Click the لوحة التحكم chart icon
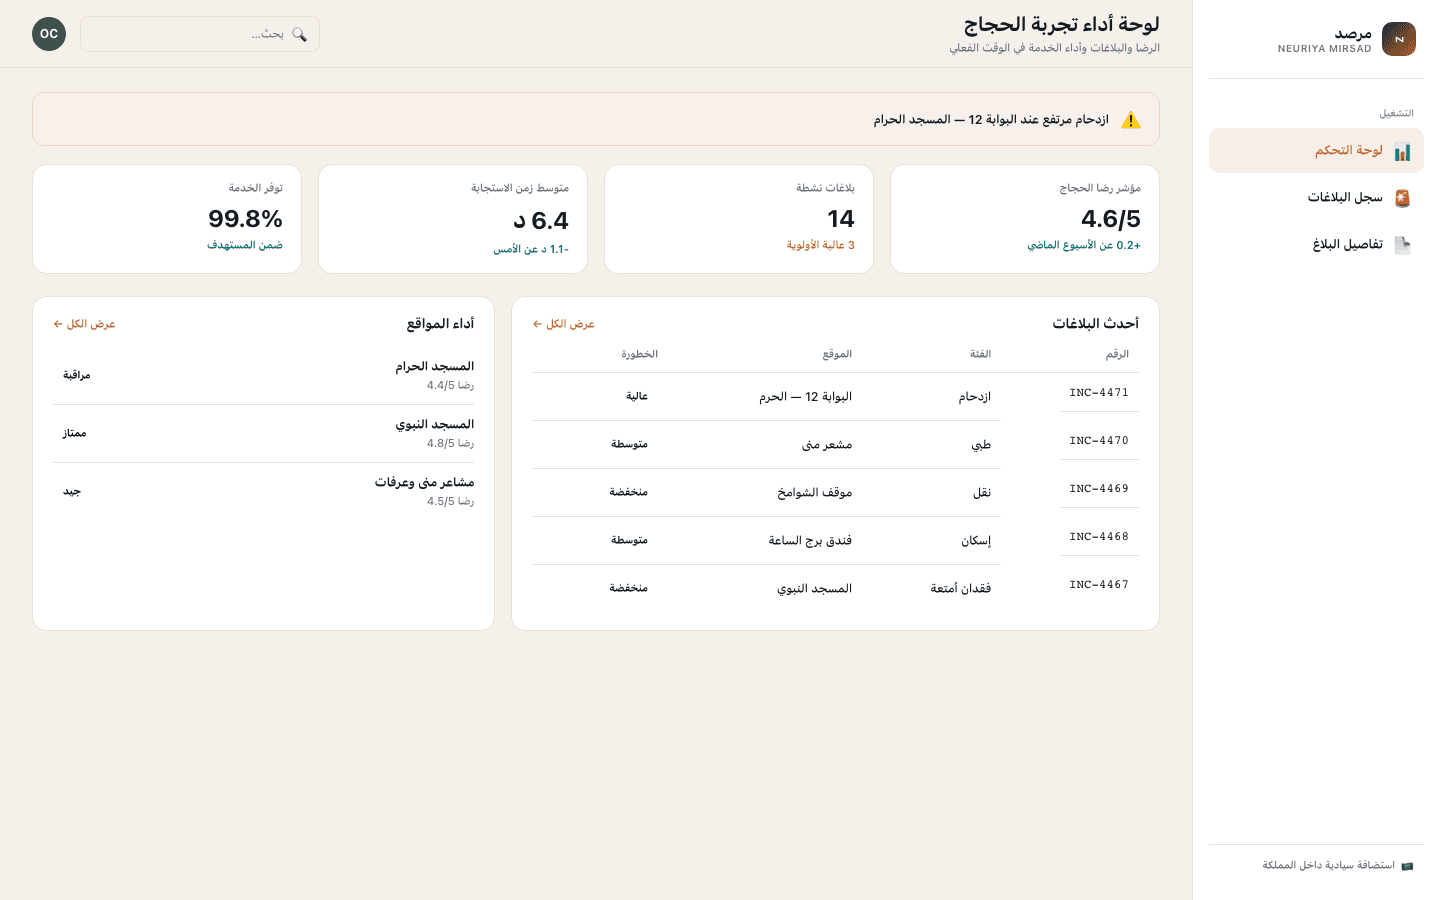The width and height of the screenshot is (1440, 900). tap(1402, 151)
